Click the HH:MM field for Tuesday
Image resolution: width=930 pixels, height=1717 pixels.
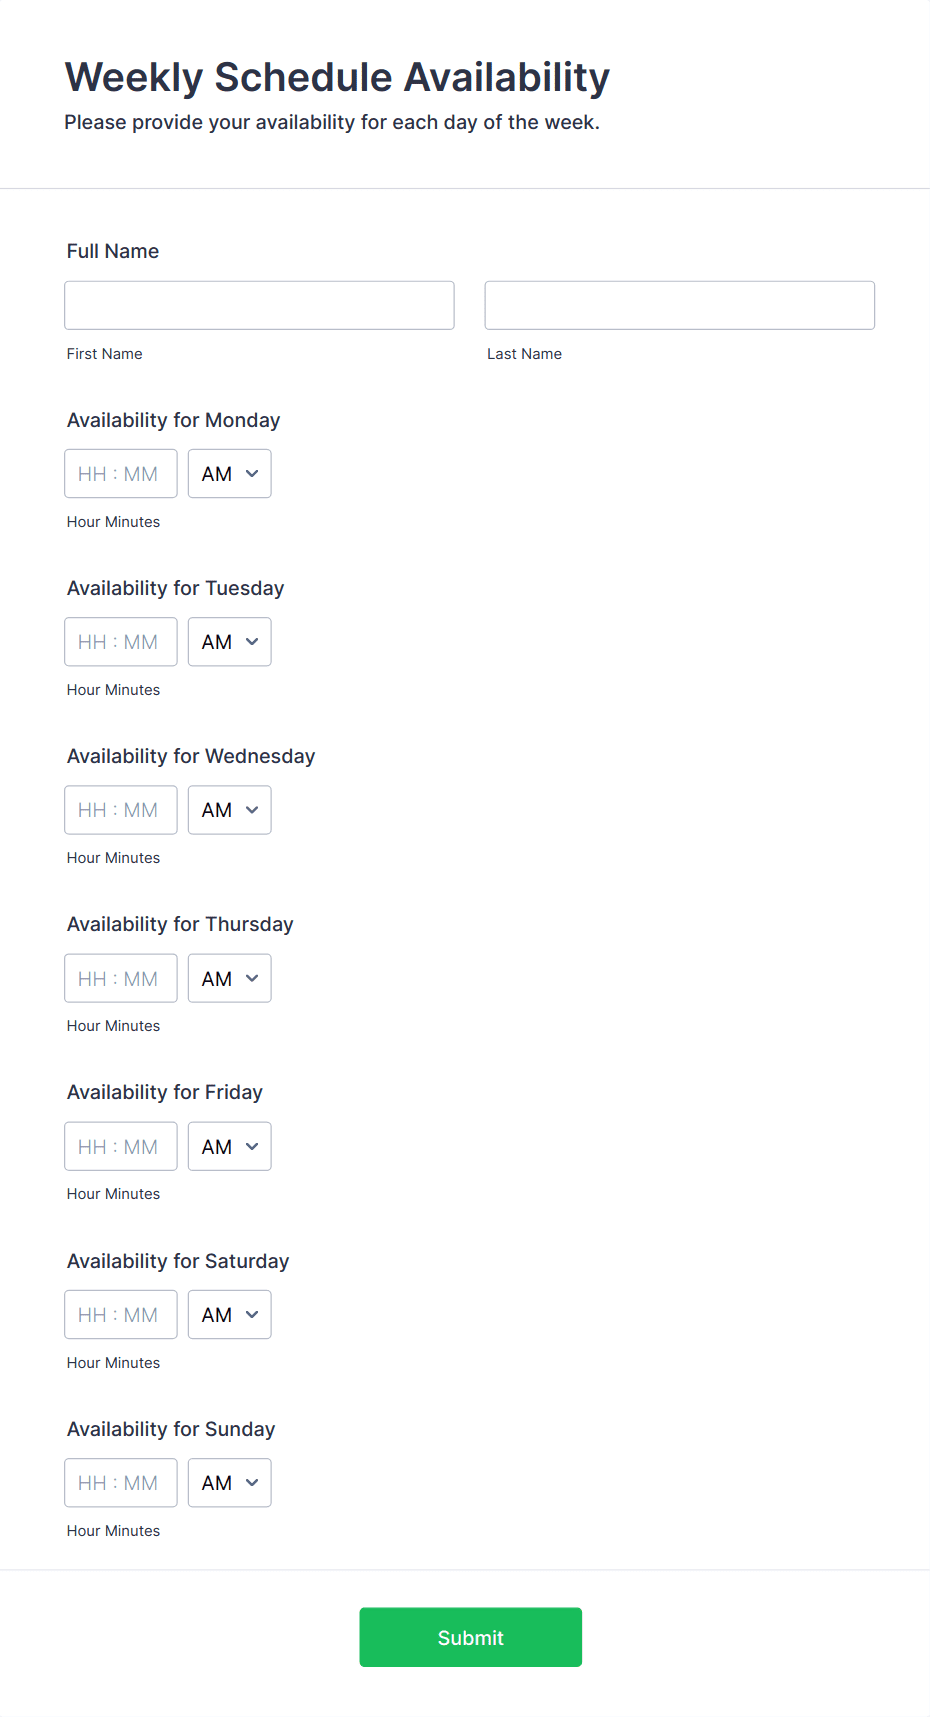click(x=120, y=641)
